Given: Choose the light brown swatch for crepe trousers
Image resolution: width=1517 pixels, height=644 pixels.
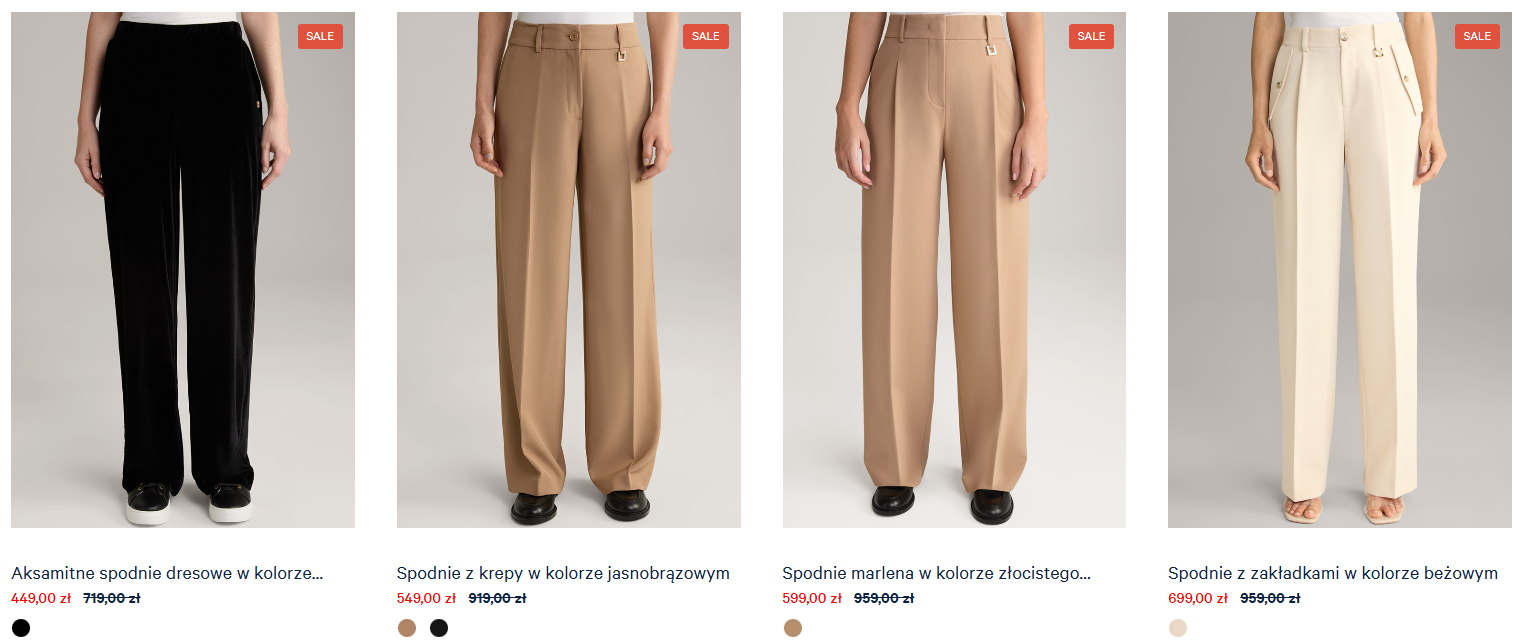Looking at the screenshot, I should pyautogui.click(x=407, y=628).
